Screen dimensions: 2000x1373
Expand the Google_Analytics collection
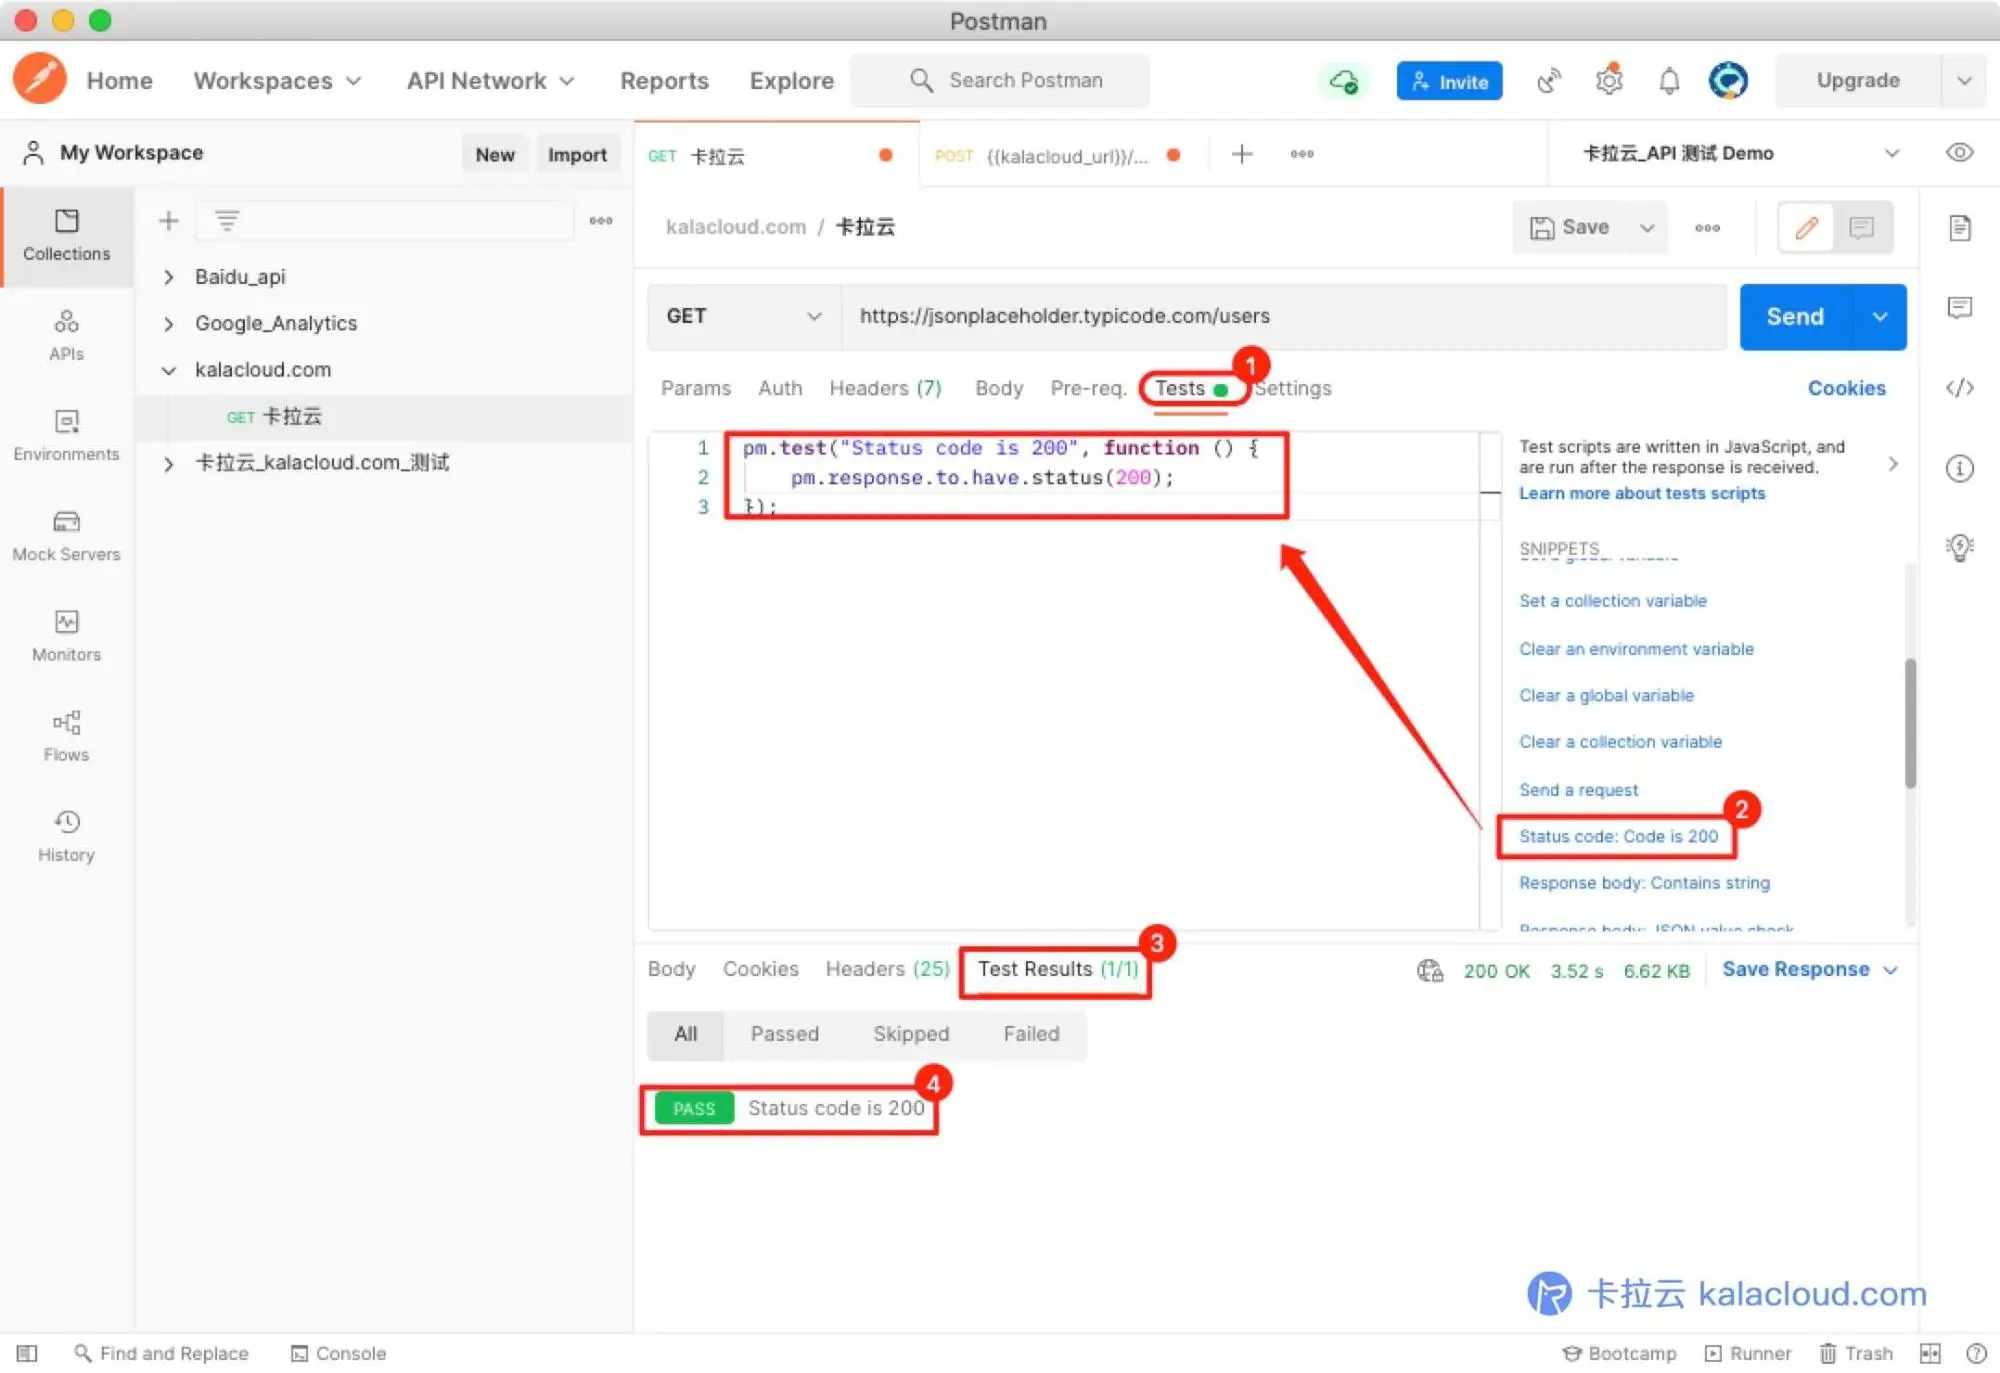click(x=169, y=324)
